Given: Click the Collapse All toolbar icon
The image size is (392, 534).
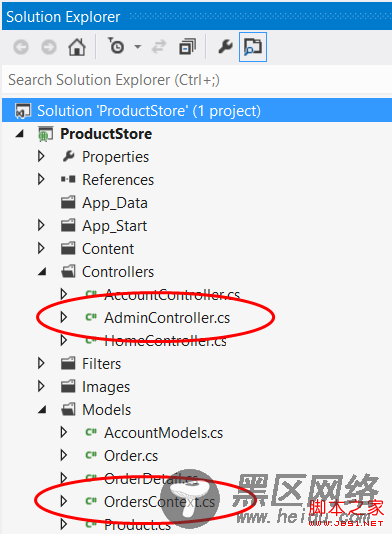Looking at the screenshot, I should tap(187, 47).
